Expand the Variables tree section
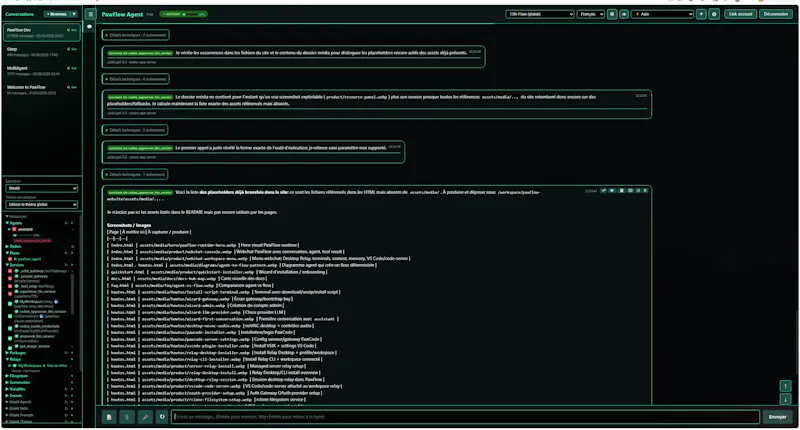 coord(16,389)
